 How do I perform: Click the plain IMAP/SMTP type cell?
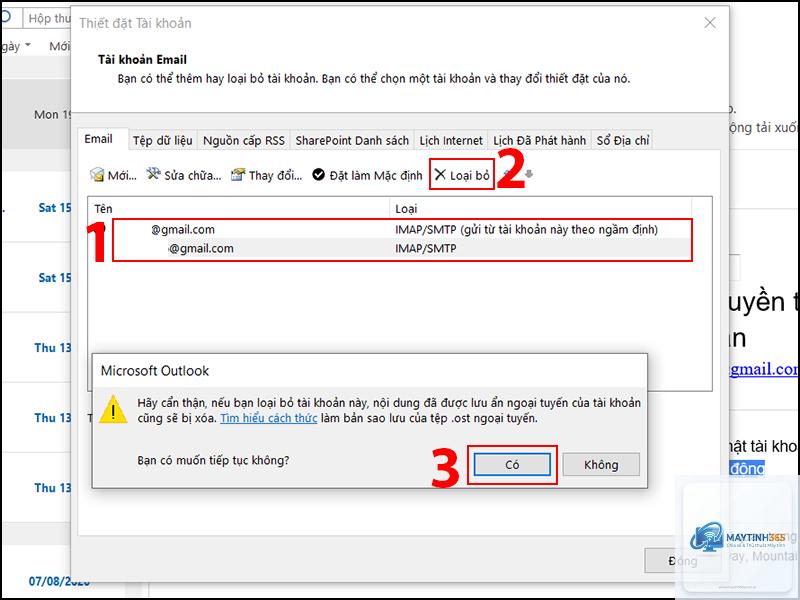click(x=426, y=248)
